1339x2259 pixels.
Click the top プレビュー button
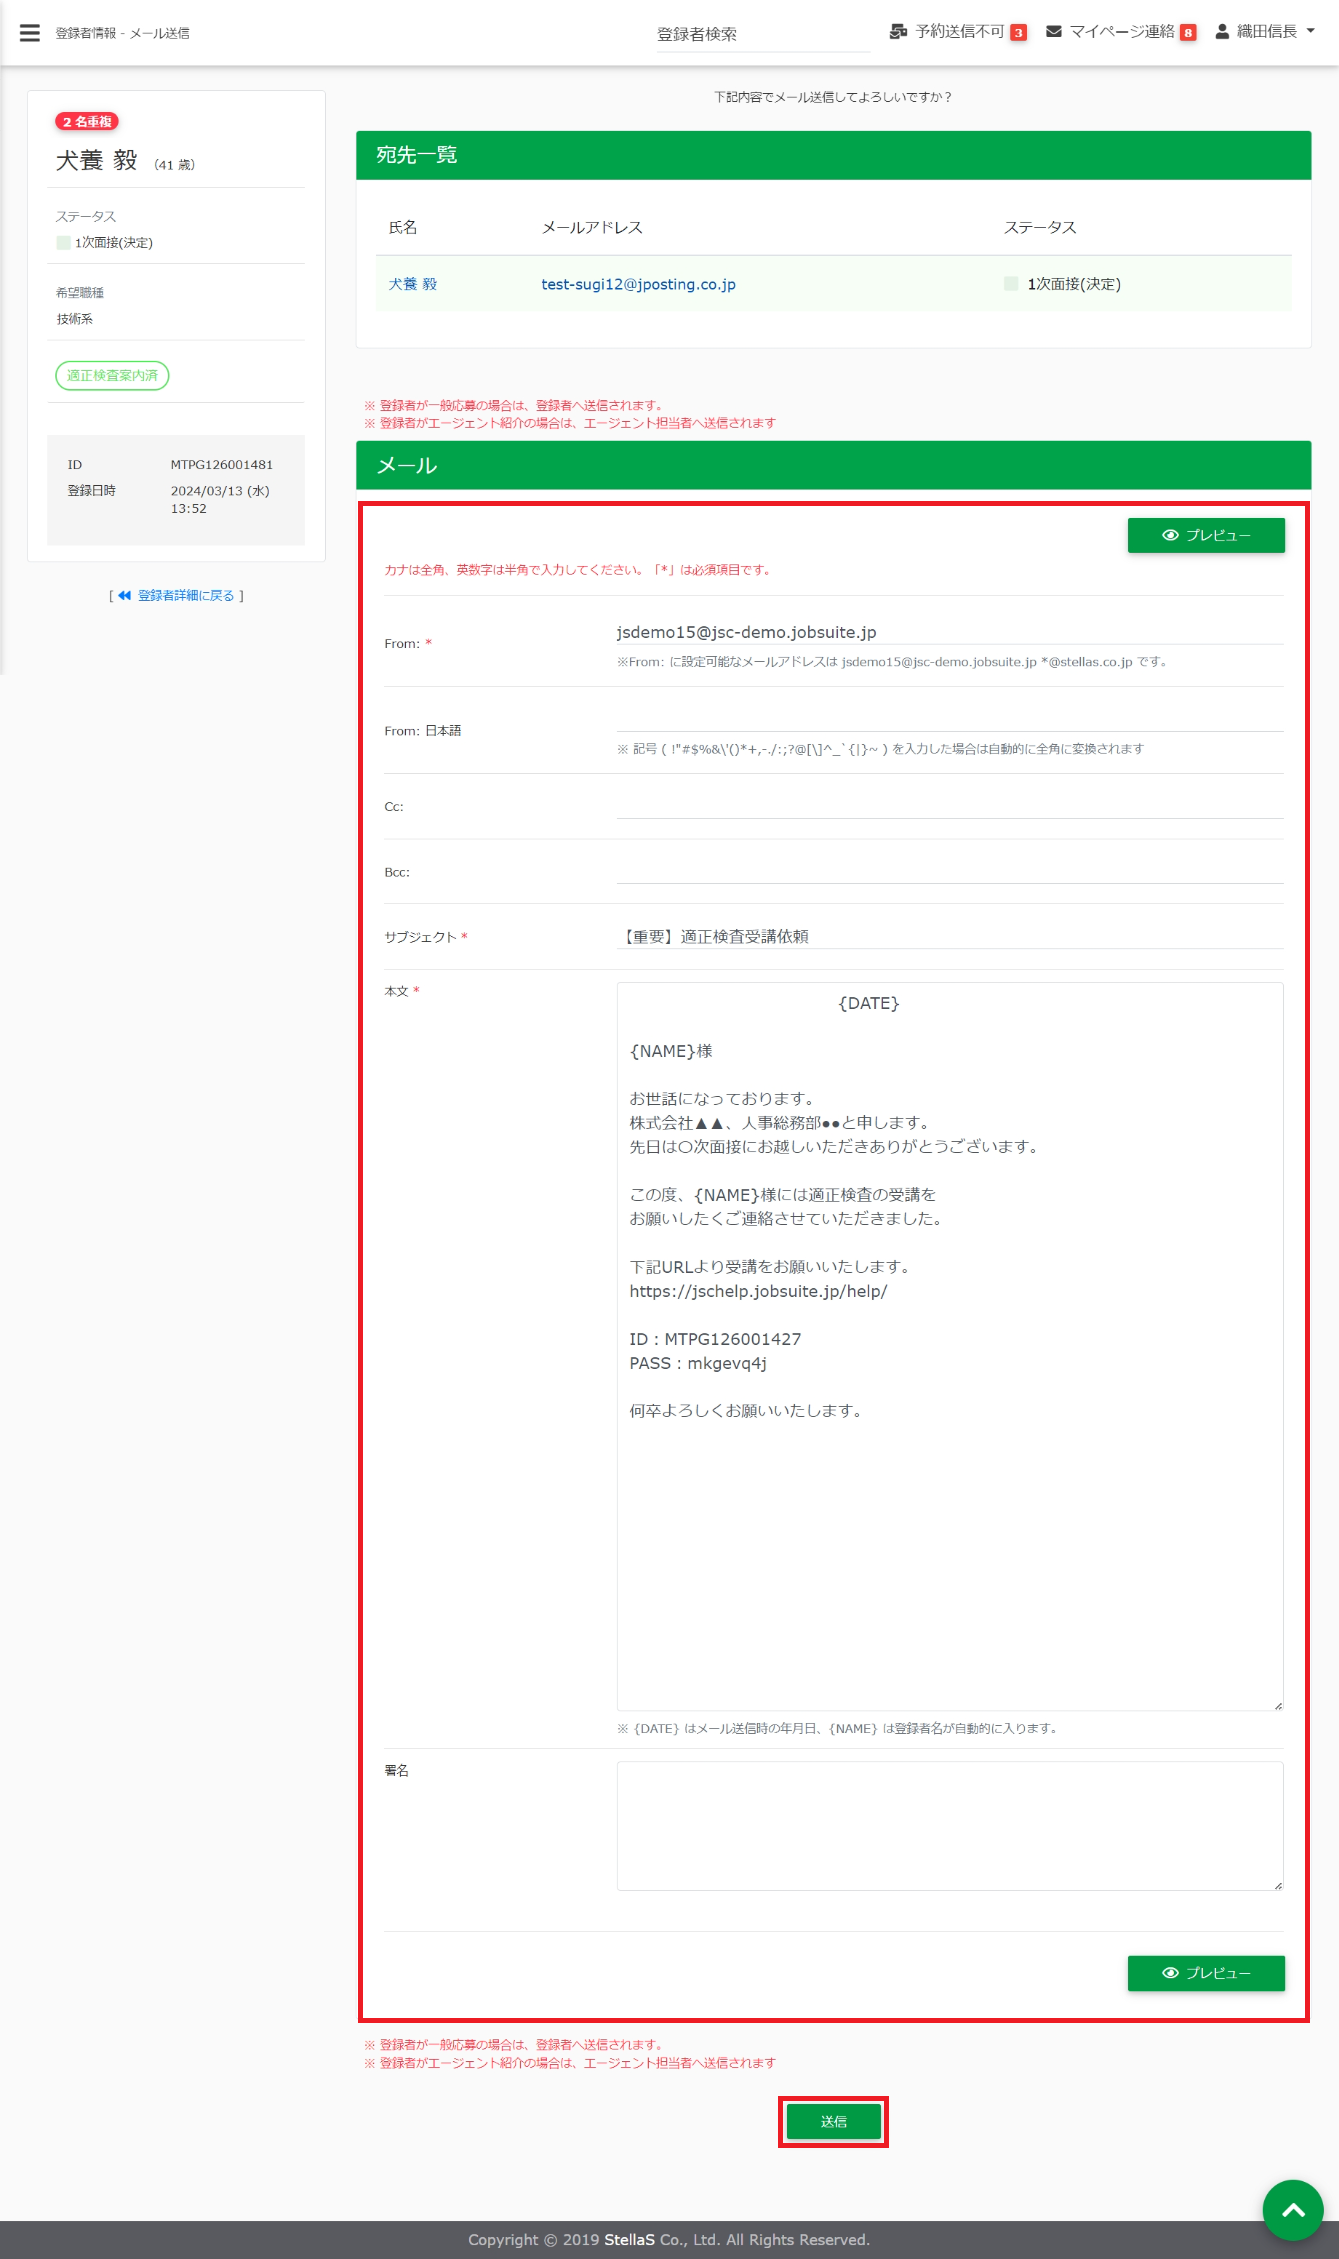[x=1205, y=535]
